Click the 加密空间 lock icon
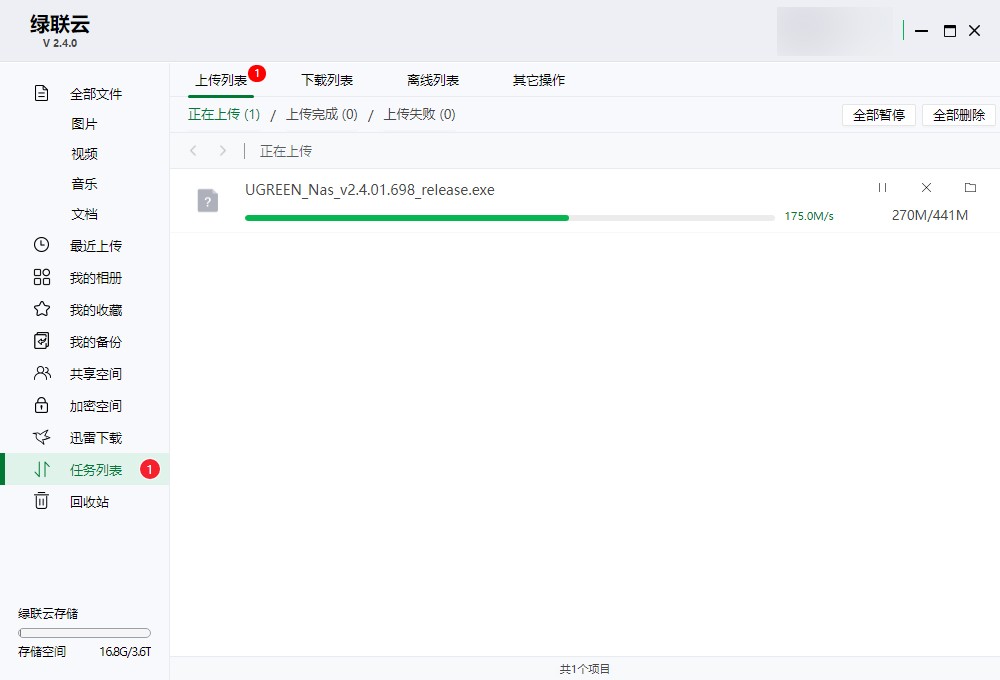1000x680 pixels. (41, 404)
